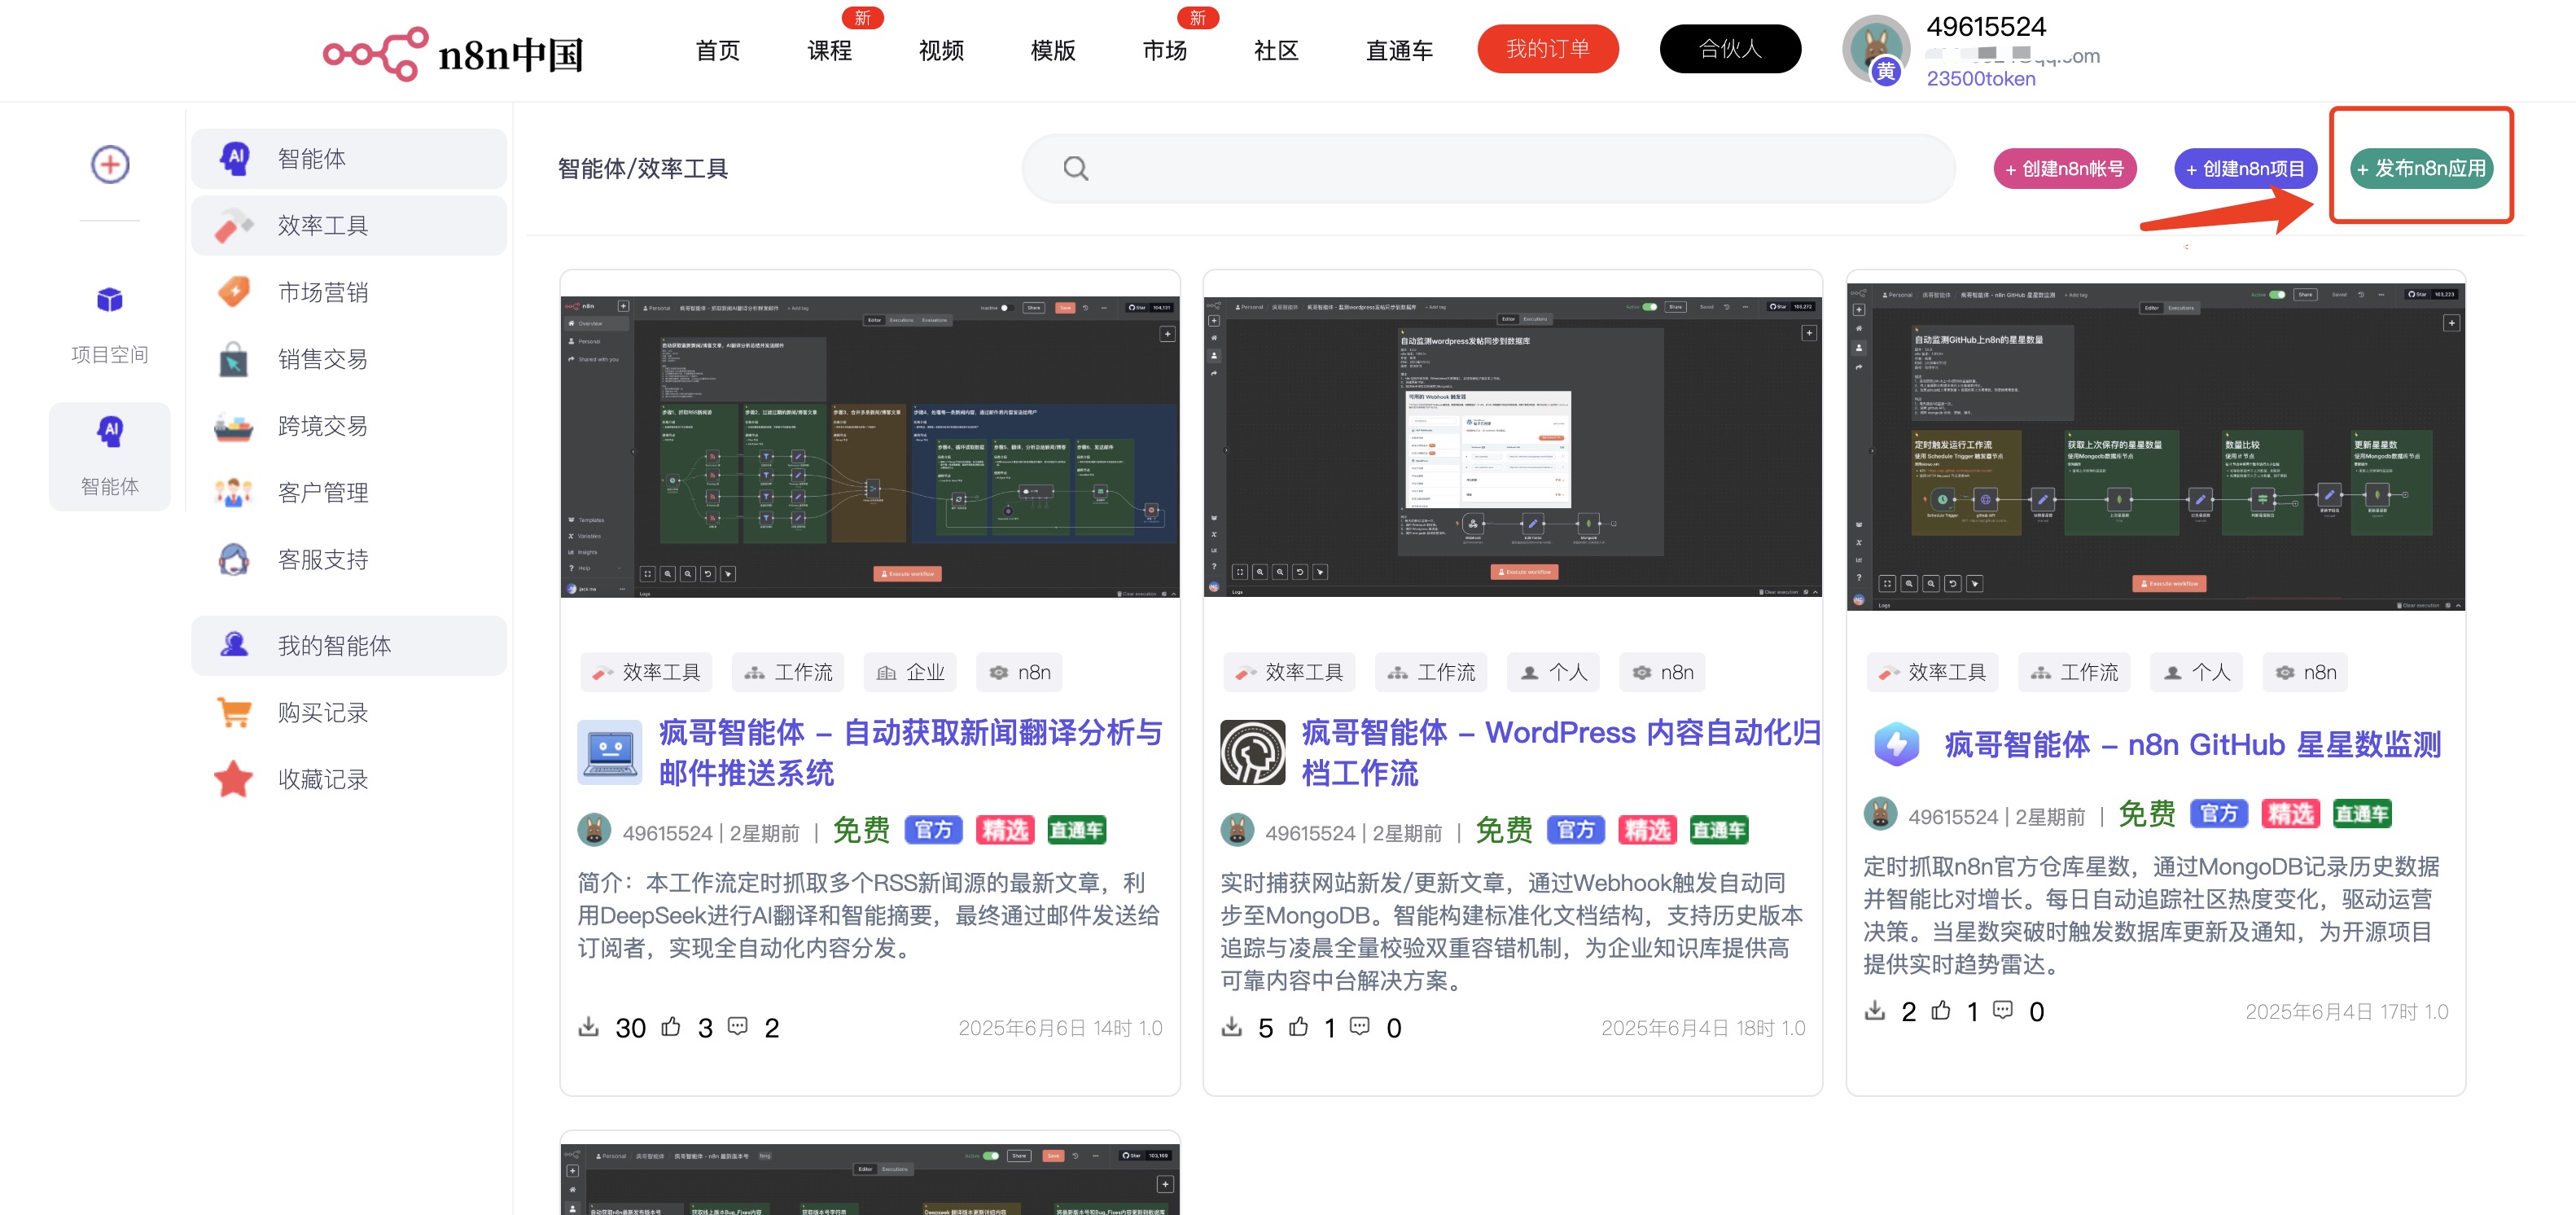Click 直通车 badge on the news card
2576x1215 pixels.
click(1076, 830)
